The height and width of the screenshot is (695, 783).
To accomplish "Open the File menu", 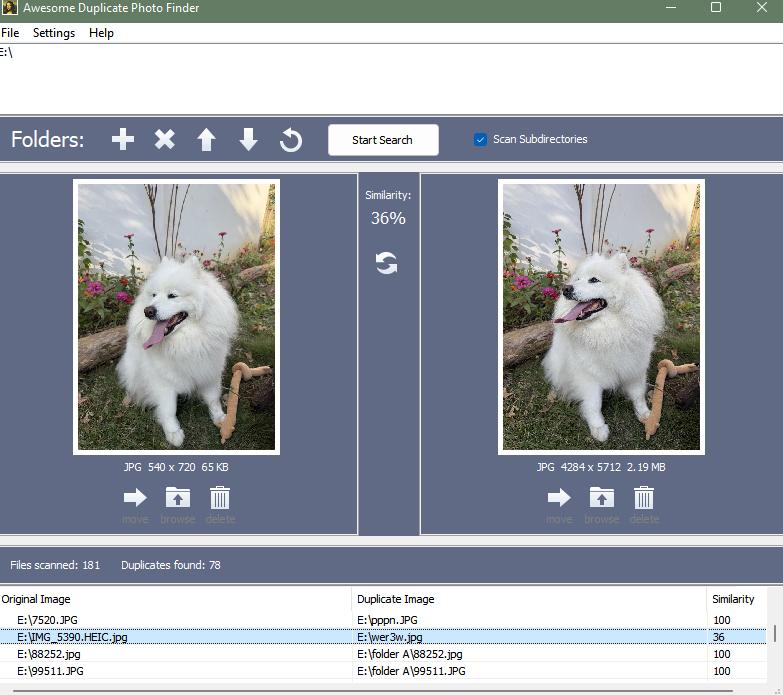I will pos(10,33).
